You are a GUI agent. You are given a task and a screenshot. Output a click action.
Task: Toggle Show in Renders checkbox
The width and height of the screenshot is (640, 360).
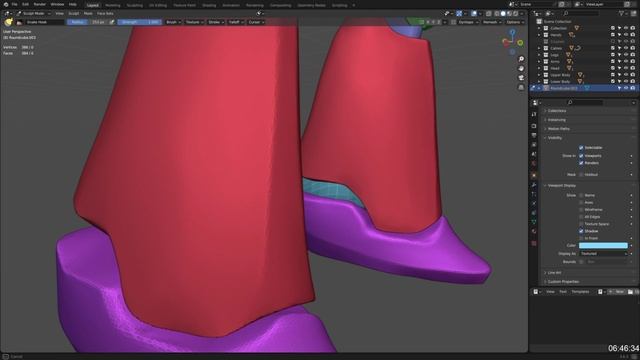[581, 163]
